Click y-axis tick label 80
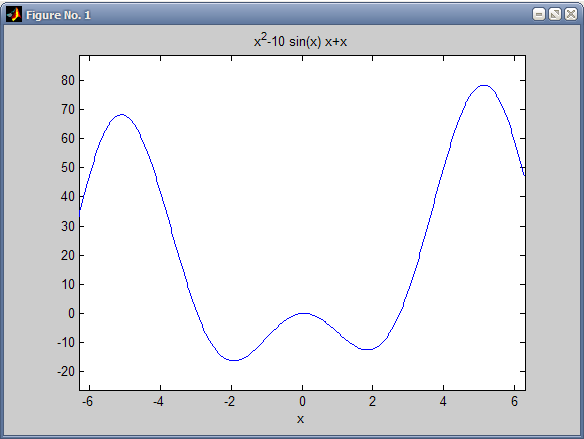 click(68, 80)
